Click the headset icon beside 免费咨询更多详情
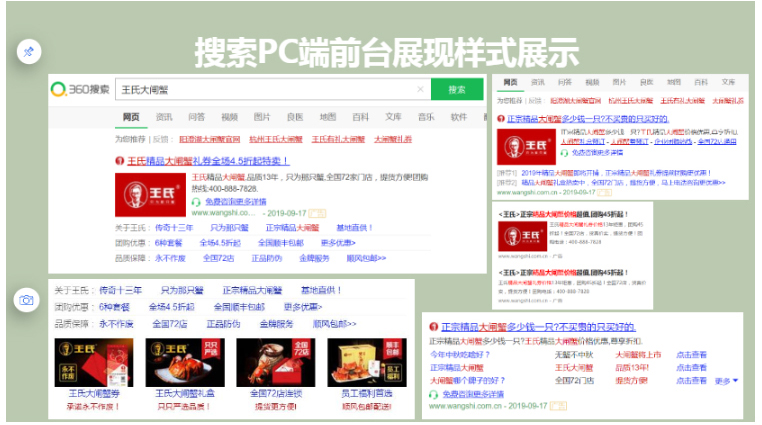The width and height of the screenshot is (762, 425). click(x=196, y=201)
